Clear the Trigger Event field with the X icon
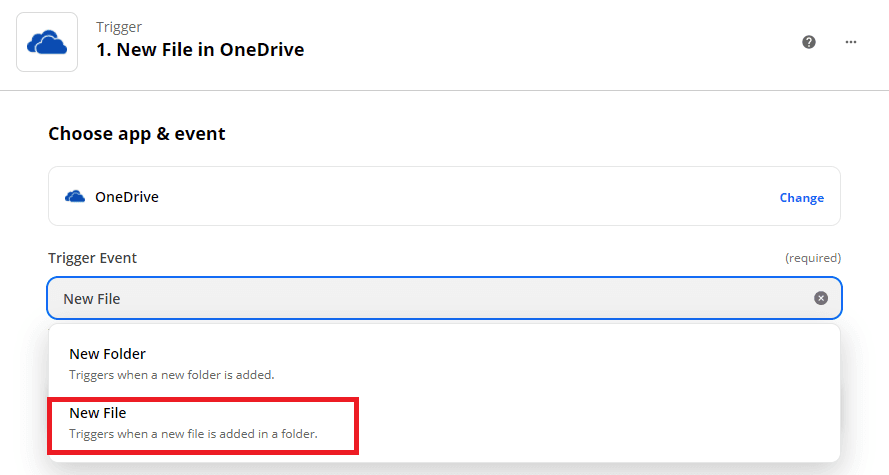The width and height of the screenshot is (889, 475). pyautogui.click(x=821, y=298)
